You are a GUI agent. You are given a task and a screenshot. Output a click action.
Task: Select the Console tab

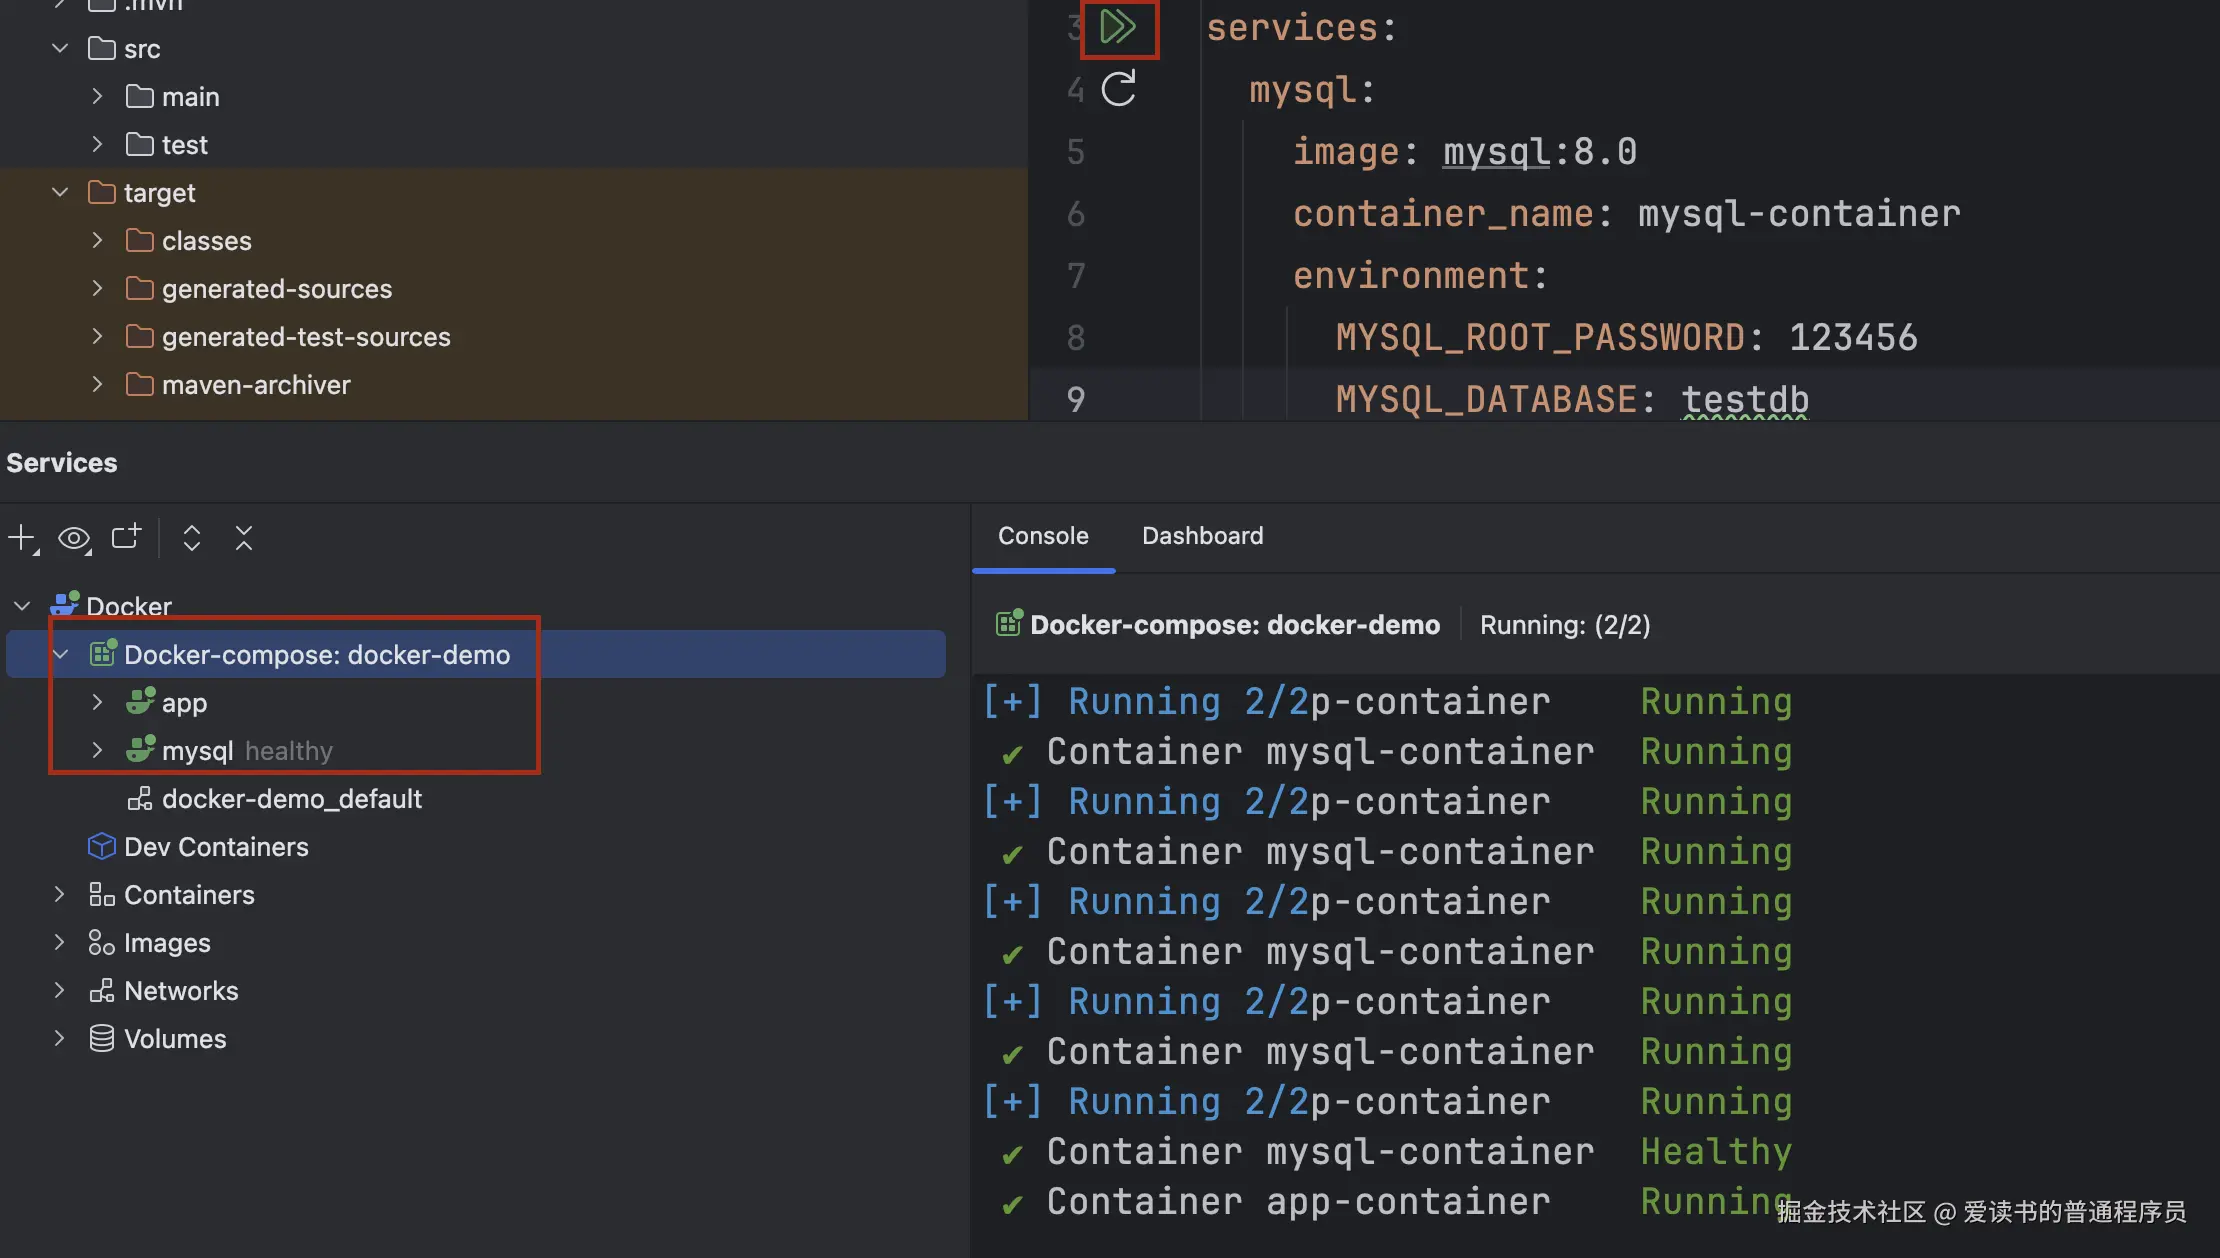point(1042,536)
